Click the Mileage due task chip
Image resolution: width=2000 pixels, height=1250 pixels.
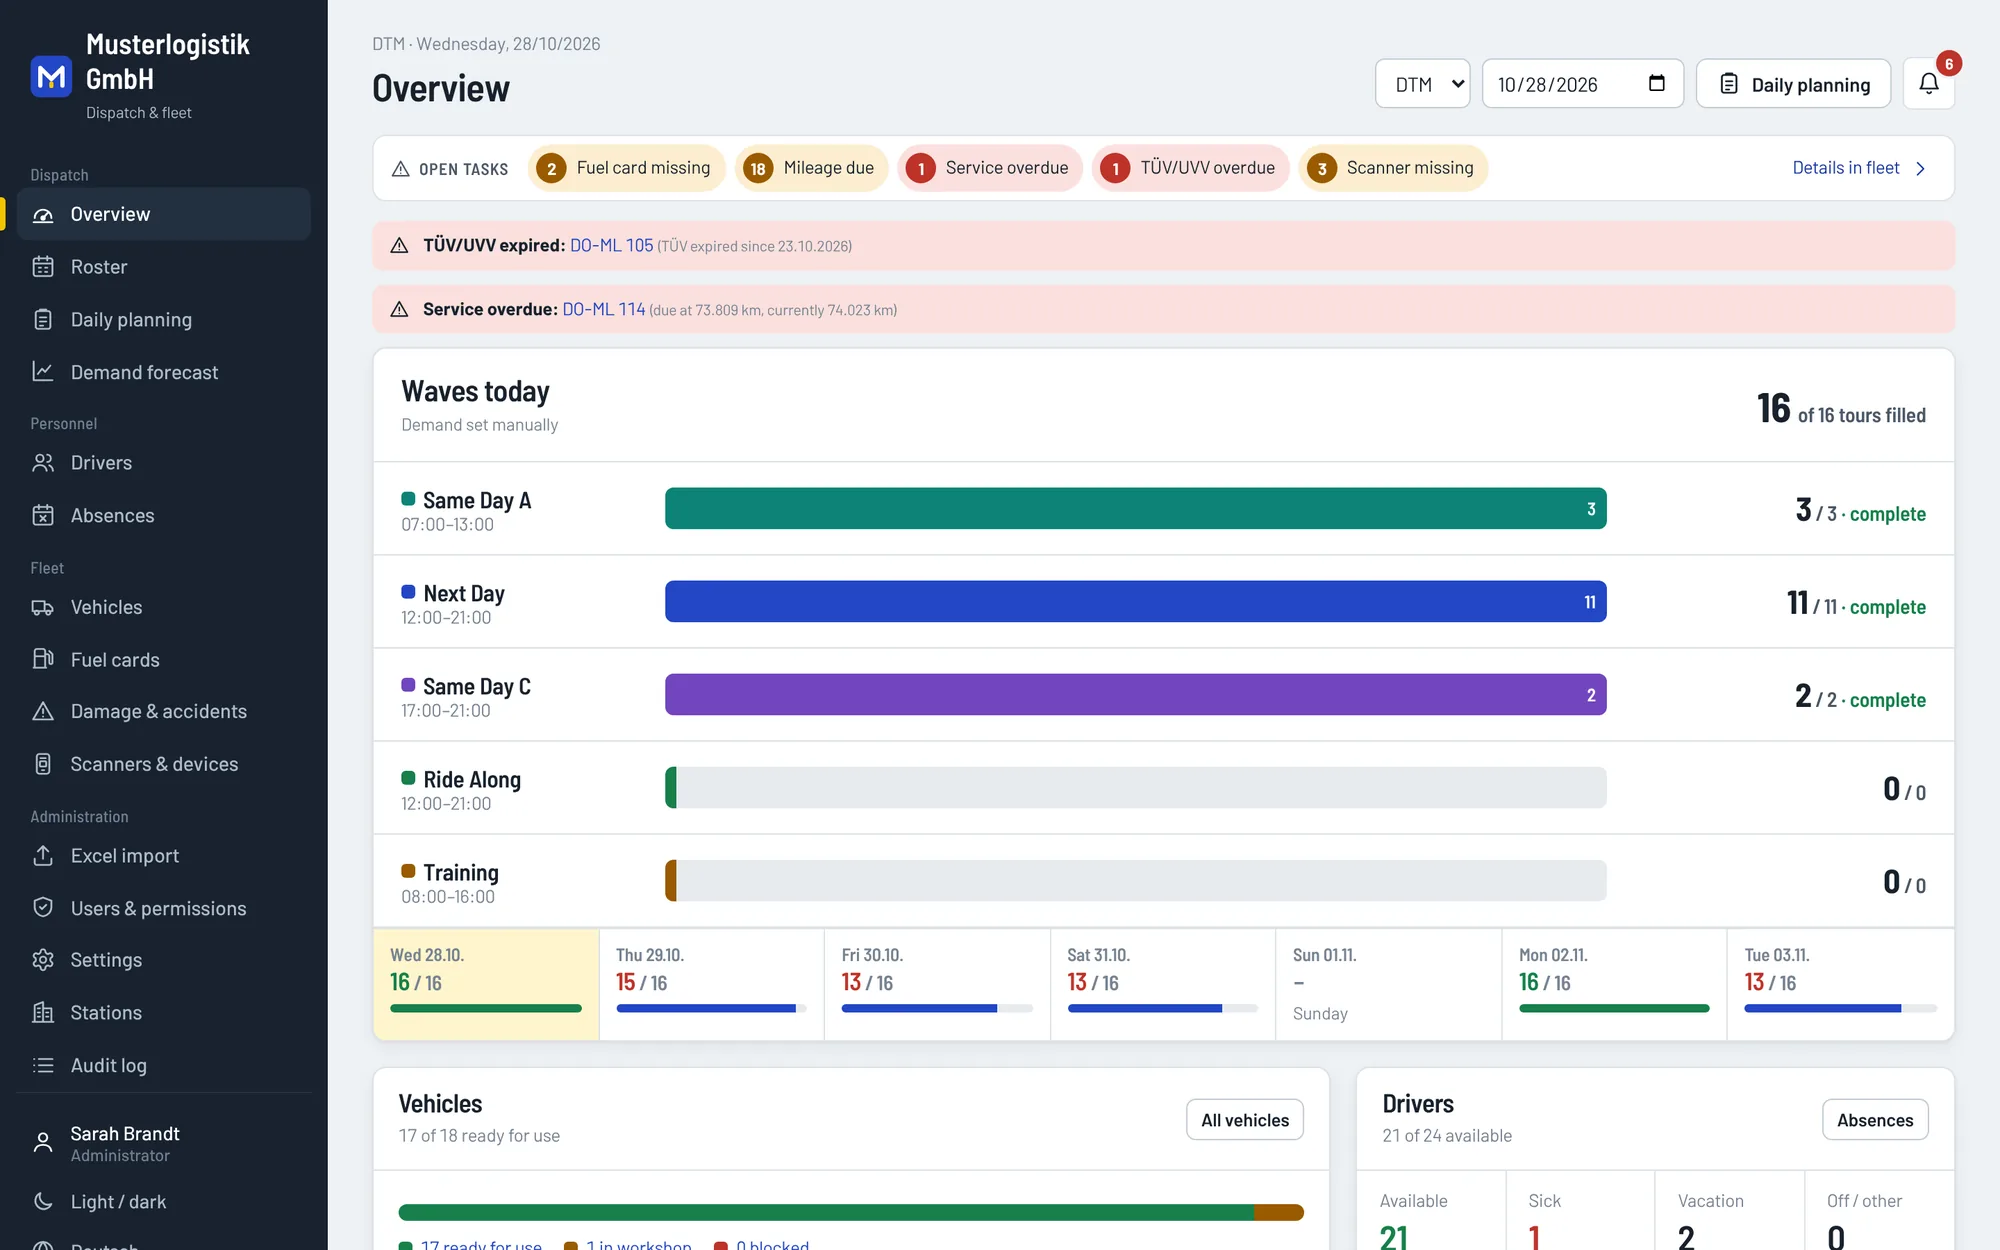811,168
